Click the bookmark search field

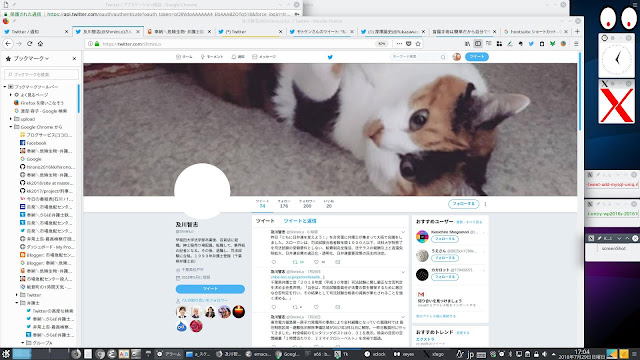click(41, 75)
